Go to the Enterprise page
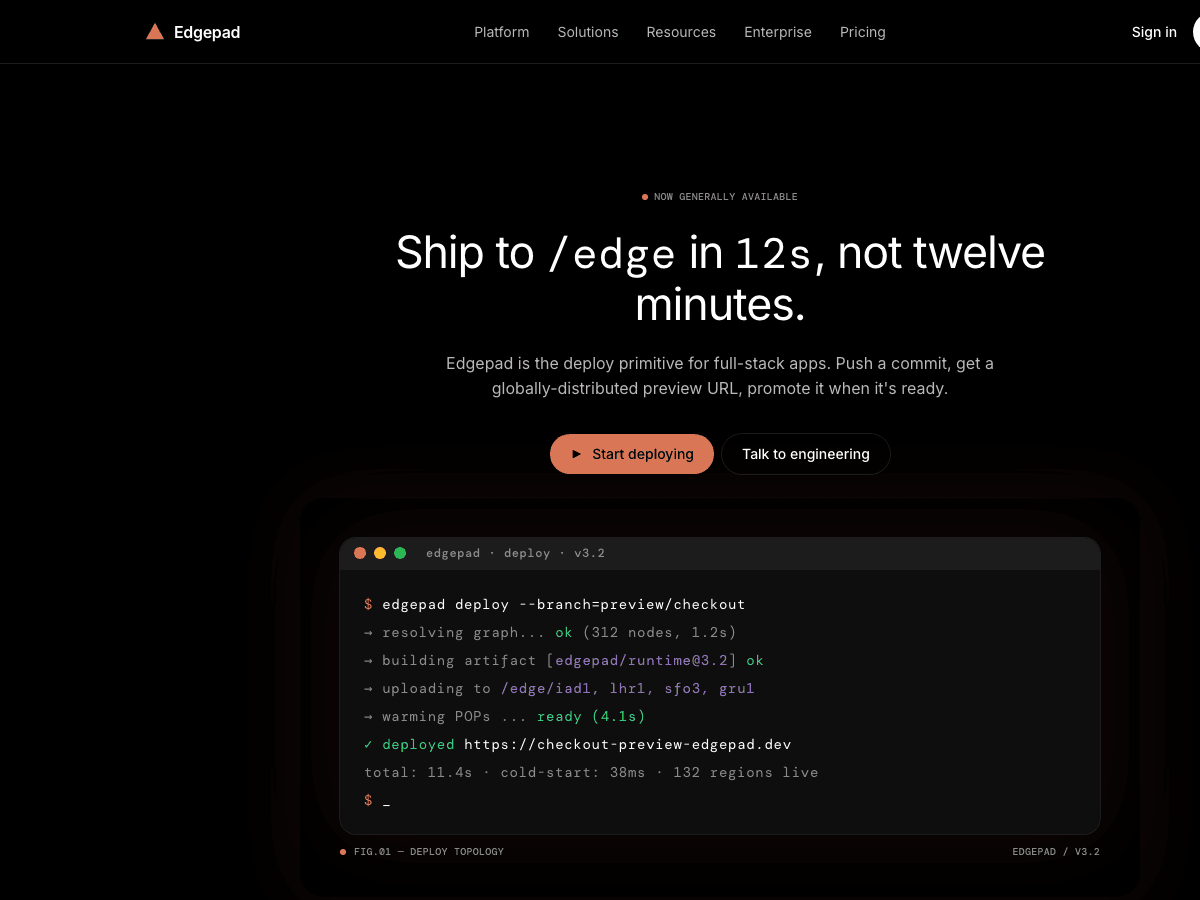The width and height of the screenshot is (1200, 900). (x=778, y=32)
